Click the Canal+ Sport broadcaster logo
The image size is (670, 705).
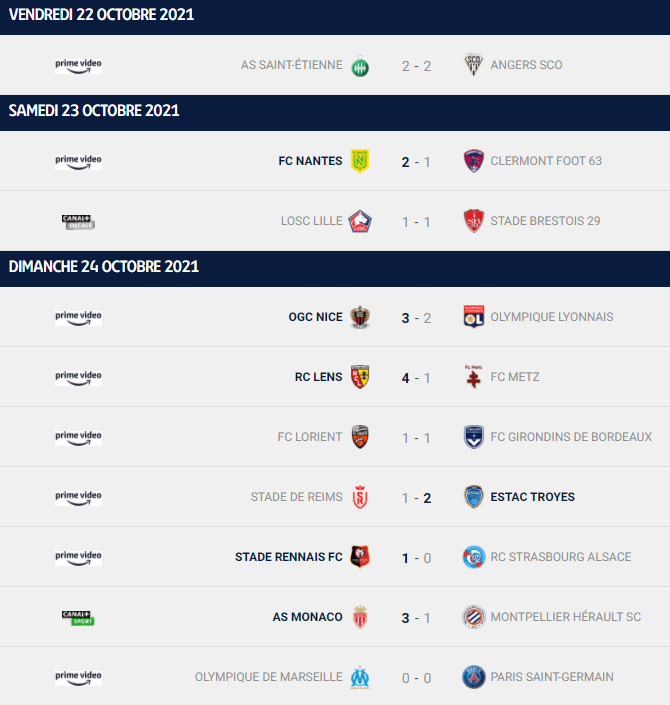pyautogui.click(x=78, y=617)
